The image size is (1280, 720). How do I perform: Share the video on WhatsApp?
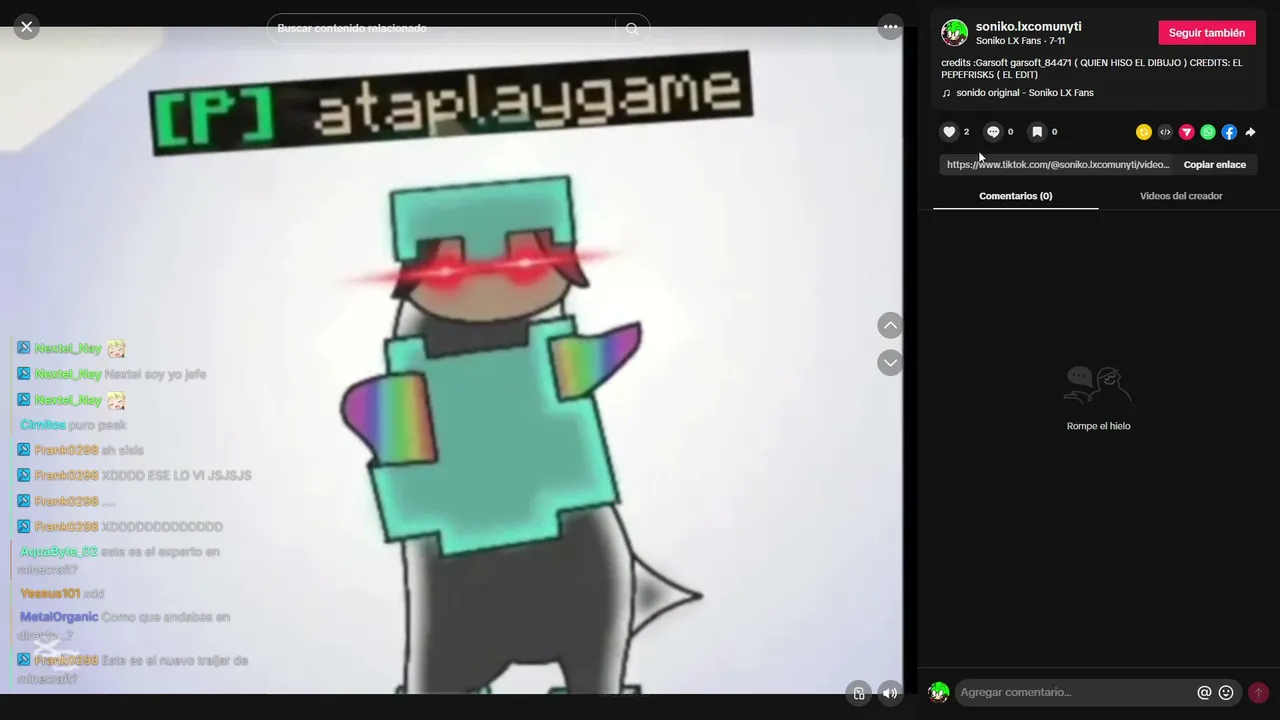pos(1208,132)
